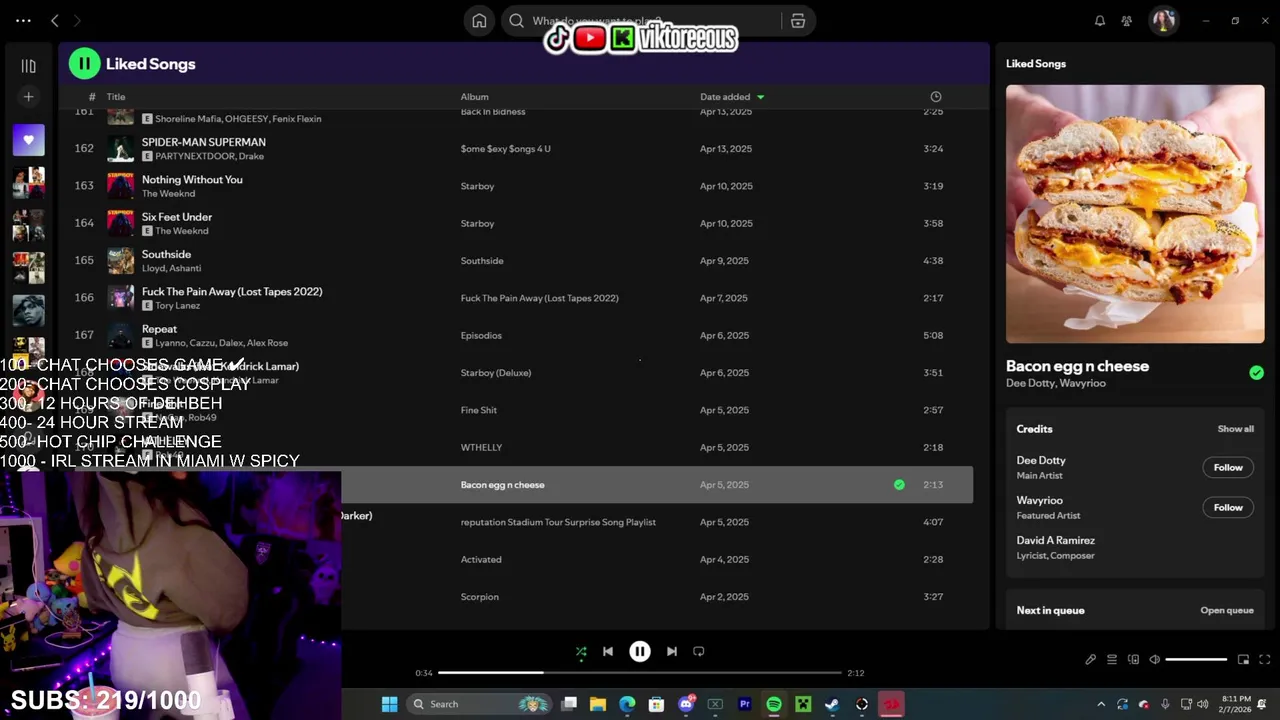This screenshot has height=720, width=1280.
Task: Pause the Liked Songs playlist with the green button
Action: click(x=84, y=64)
